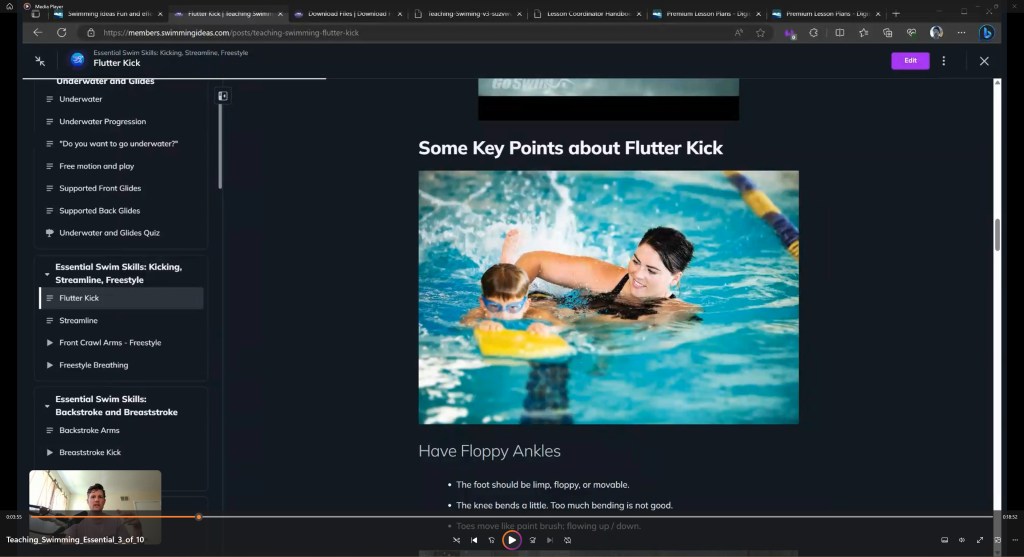The height and width of the screenshot is (557, 1024).
Task: Open subtitles/captions menu in Media Player
Action: pyautogui.click(x=944, y=540)
